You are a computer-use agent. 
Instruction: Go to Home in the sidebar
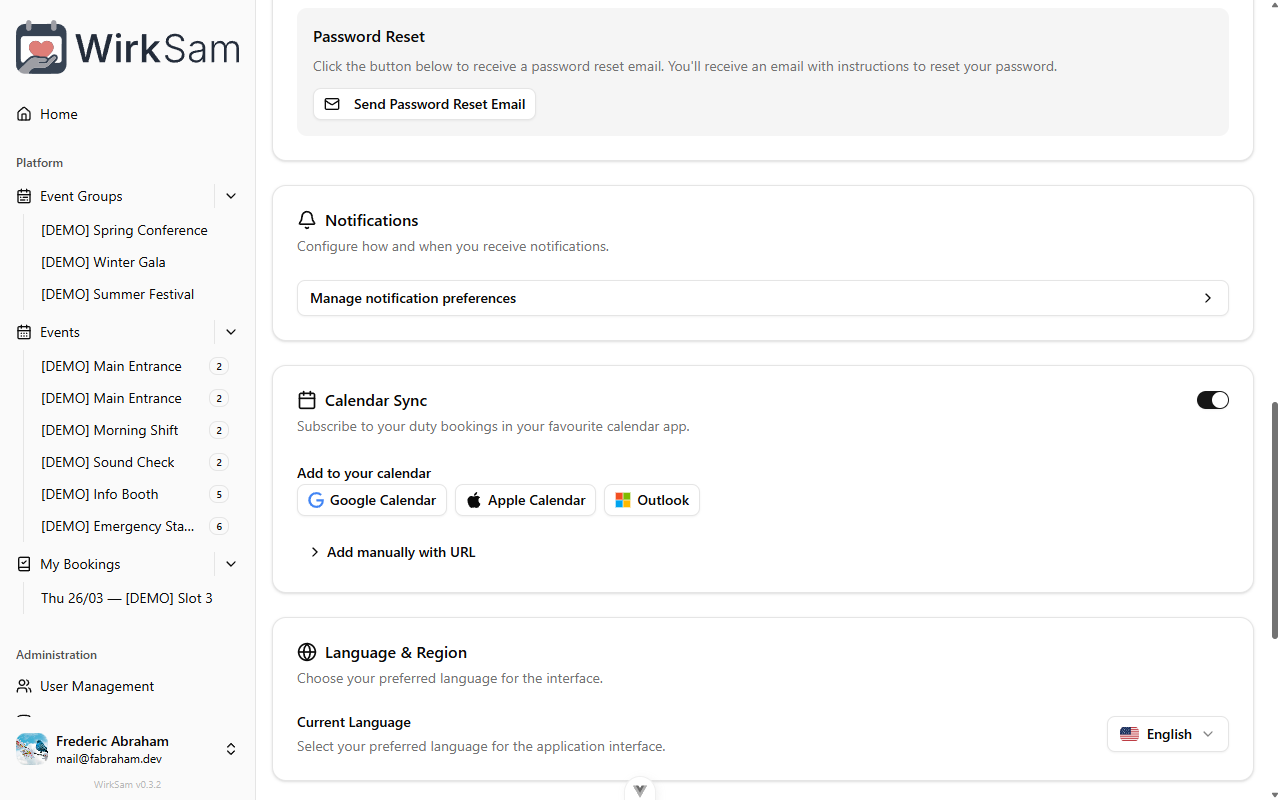pyautogui.click(x=127, y=114)
